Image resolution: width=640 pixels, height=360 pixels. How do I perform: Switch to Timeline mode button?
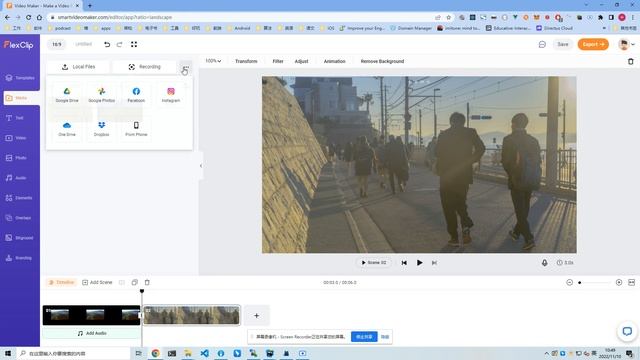(62, 282)
